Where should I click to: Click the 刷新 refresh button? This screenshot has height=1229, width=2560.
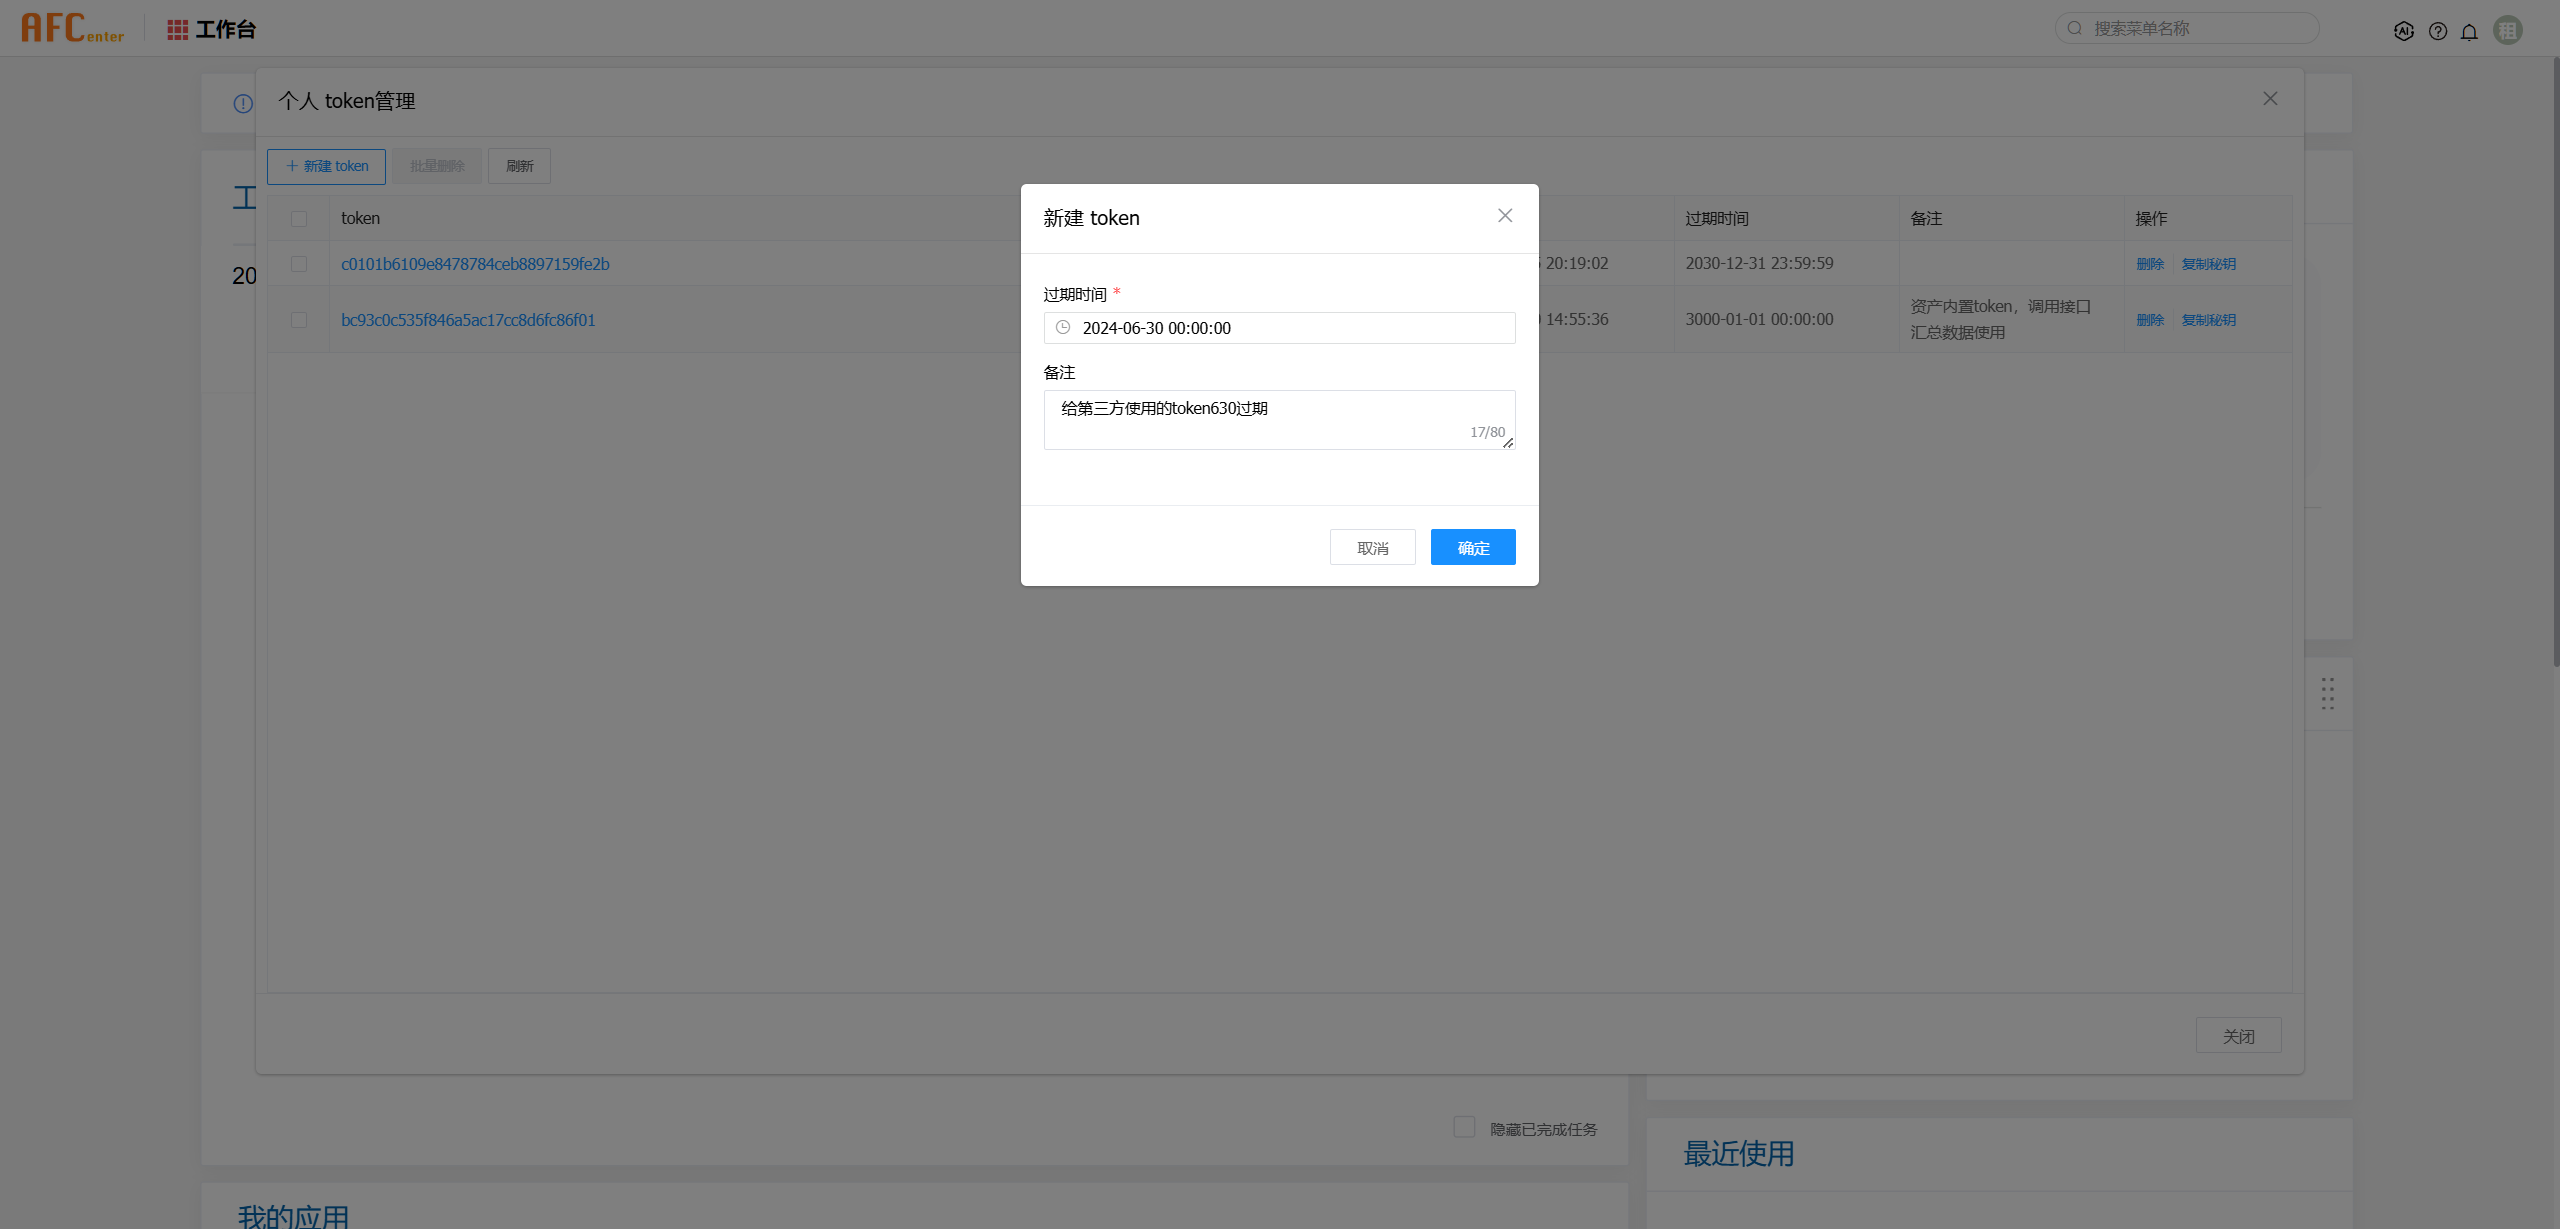519,166
